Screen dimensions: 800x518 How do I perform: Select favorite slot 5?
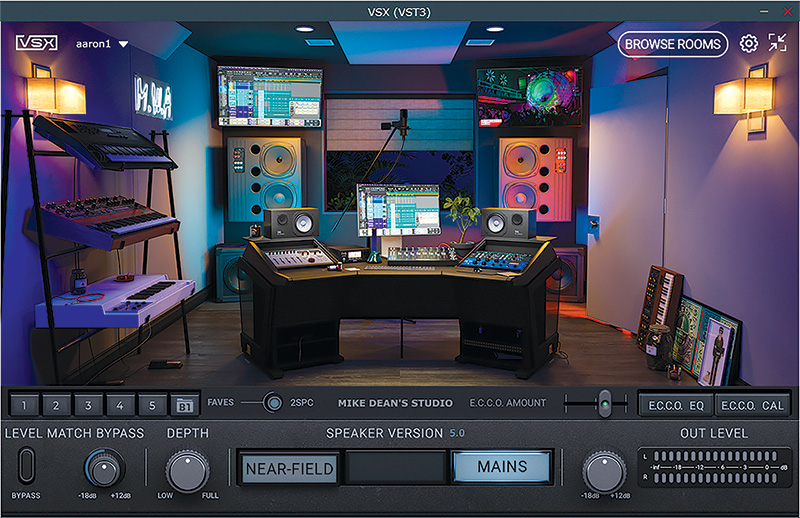[x=152, y=405]
